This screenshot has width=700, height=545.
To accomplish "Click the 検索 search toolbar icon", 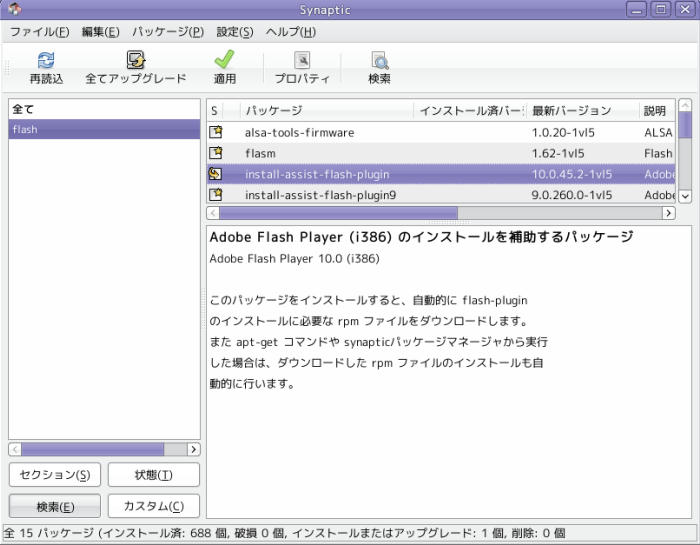I will tap(379, 61).
